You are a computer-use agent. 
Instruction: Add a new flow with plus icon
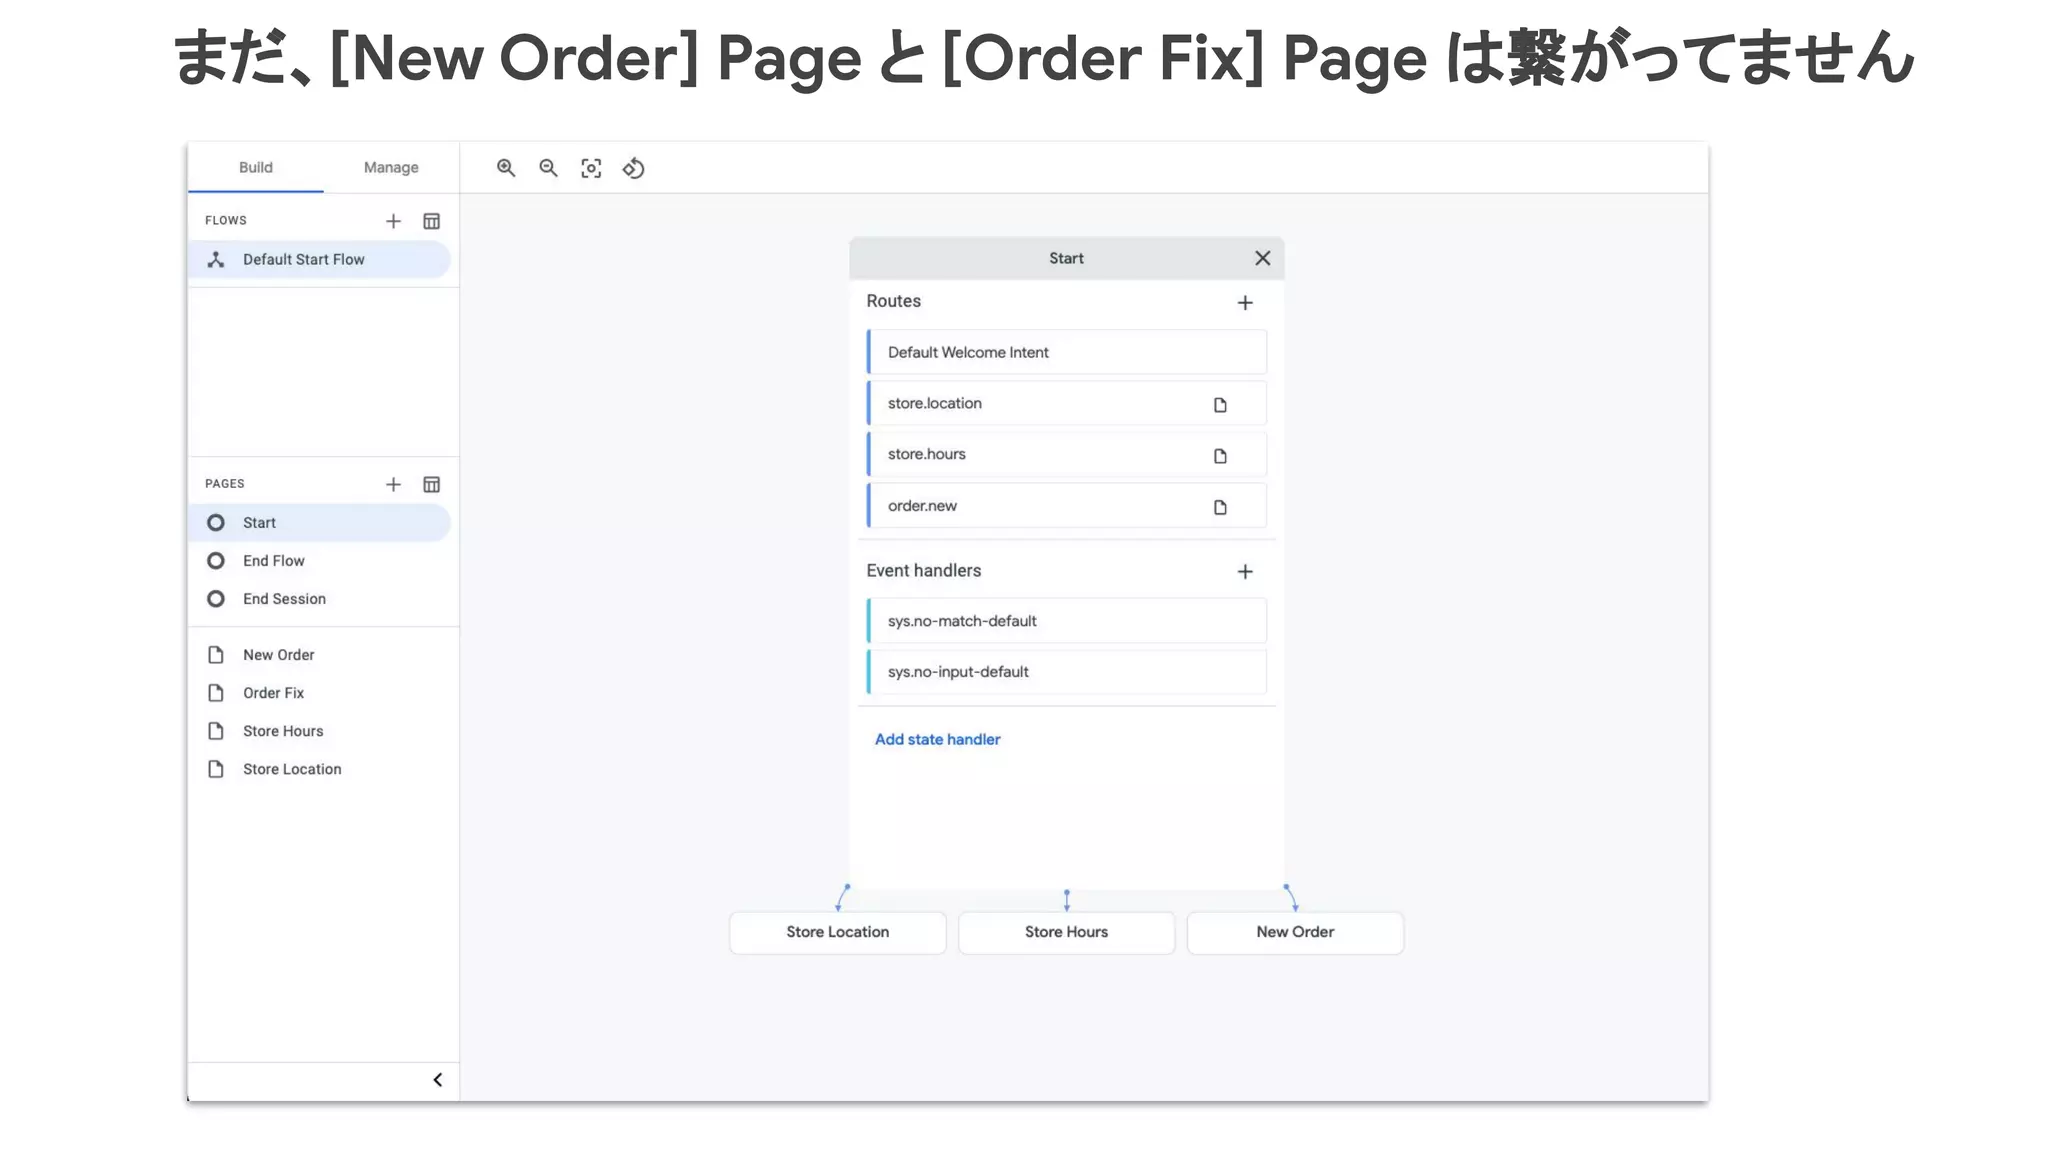pyautogui.click(x=393, y=221)
